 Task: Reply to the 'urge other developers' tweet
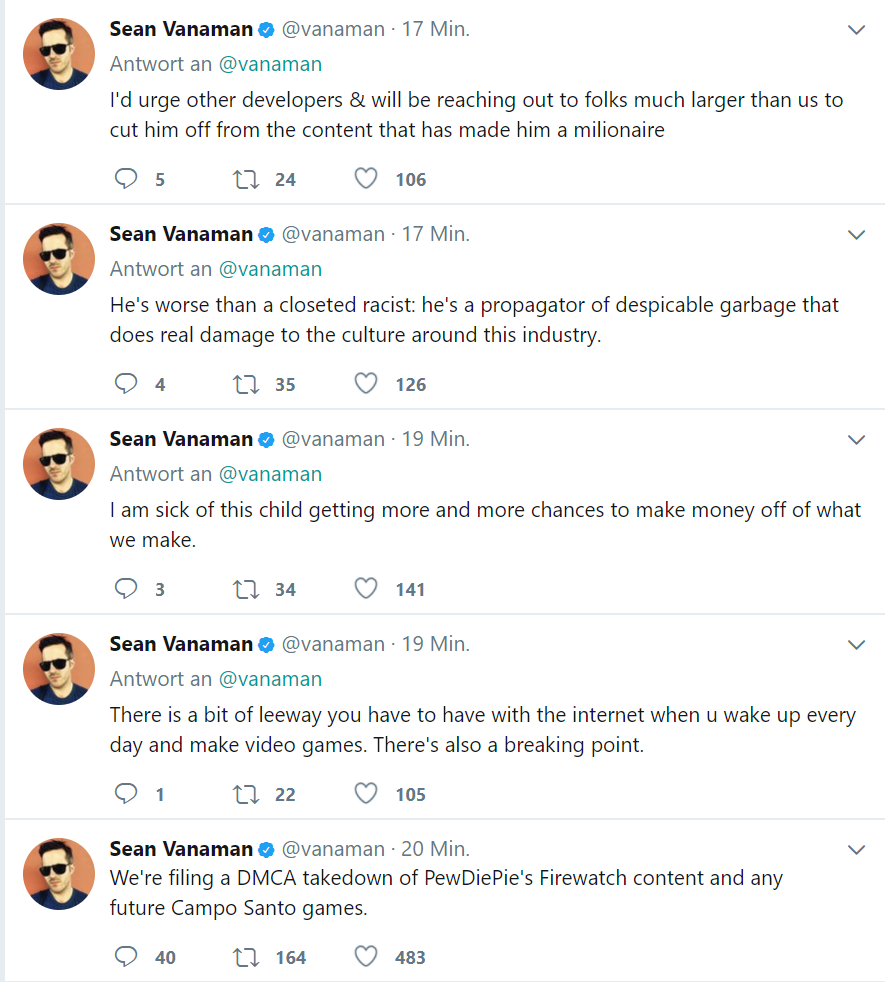click(126, 178)
